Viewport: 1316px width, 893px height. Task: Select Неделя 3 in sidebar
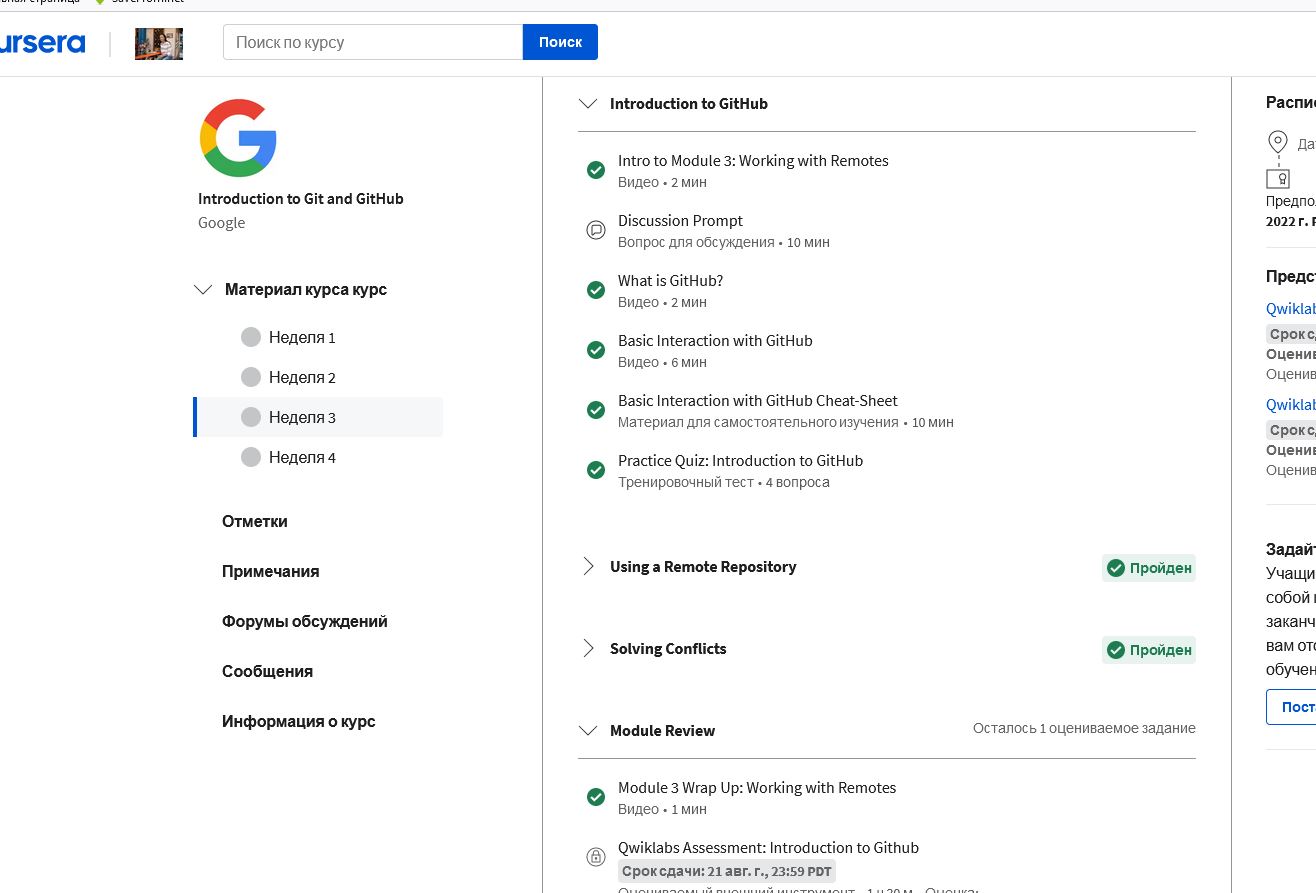point(318,417)
